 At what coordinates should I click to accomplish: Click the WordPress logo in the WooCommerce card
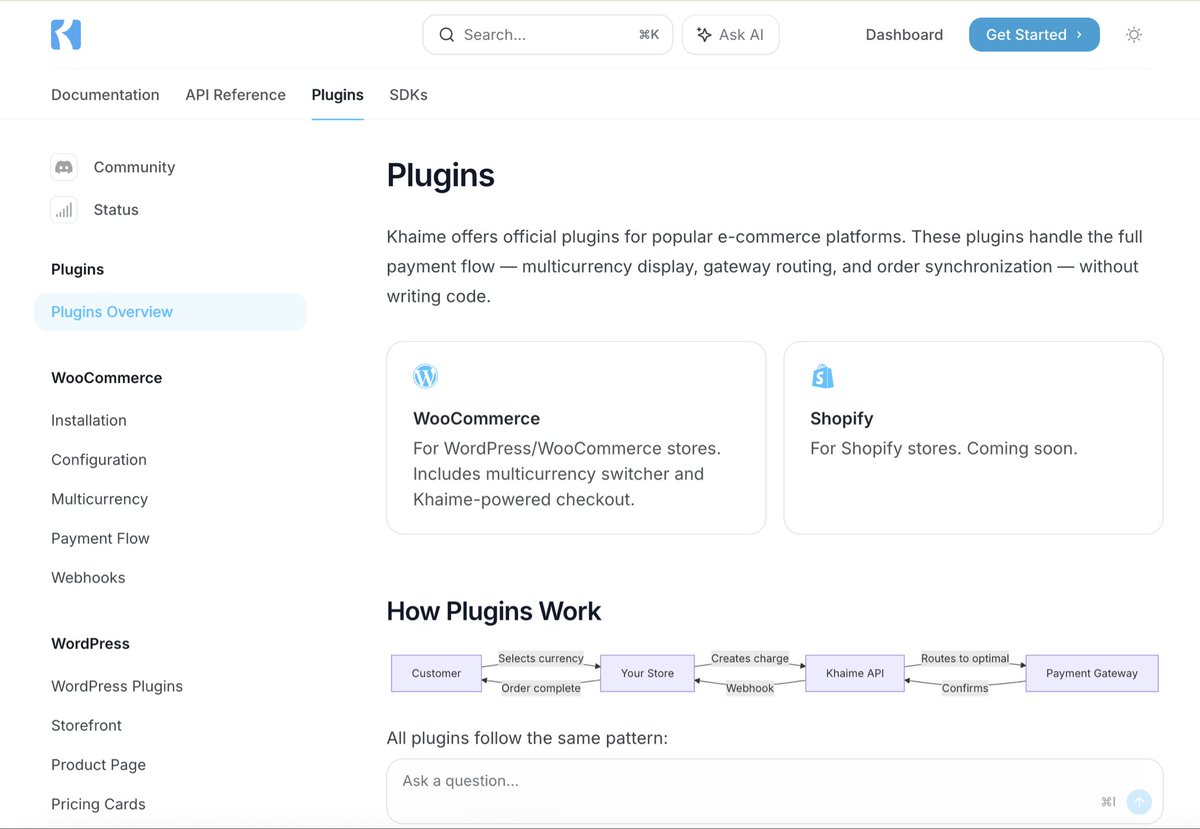pos(425,376)
